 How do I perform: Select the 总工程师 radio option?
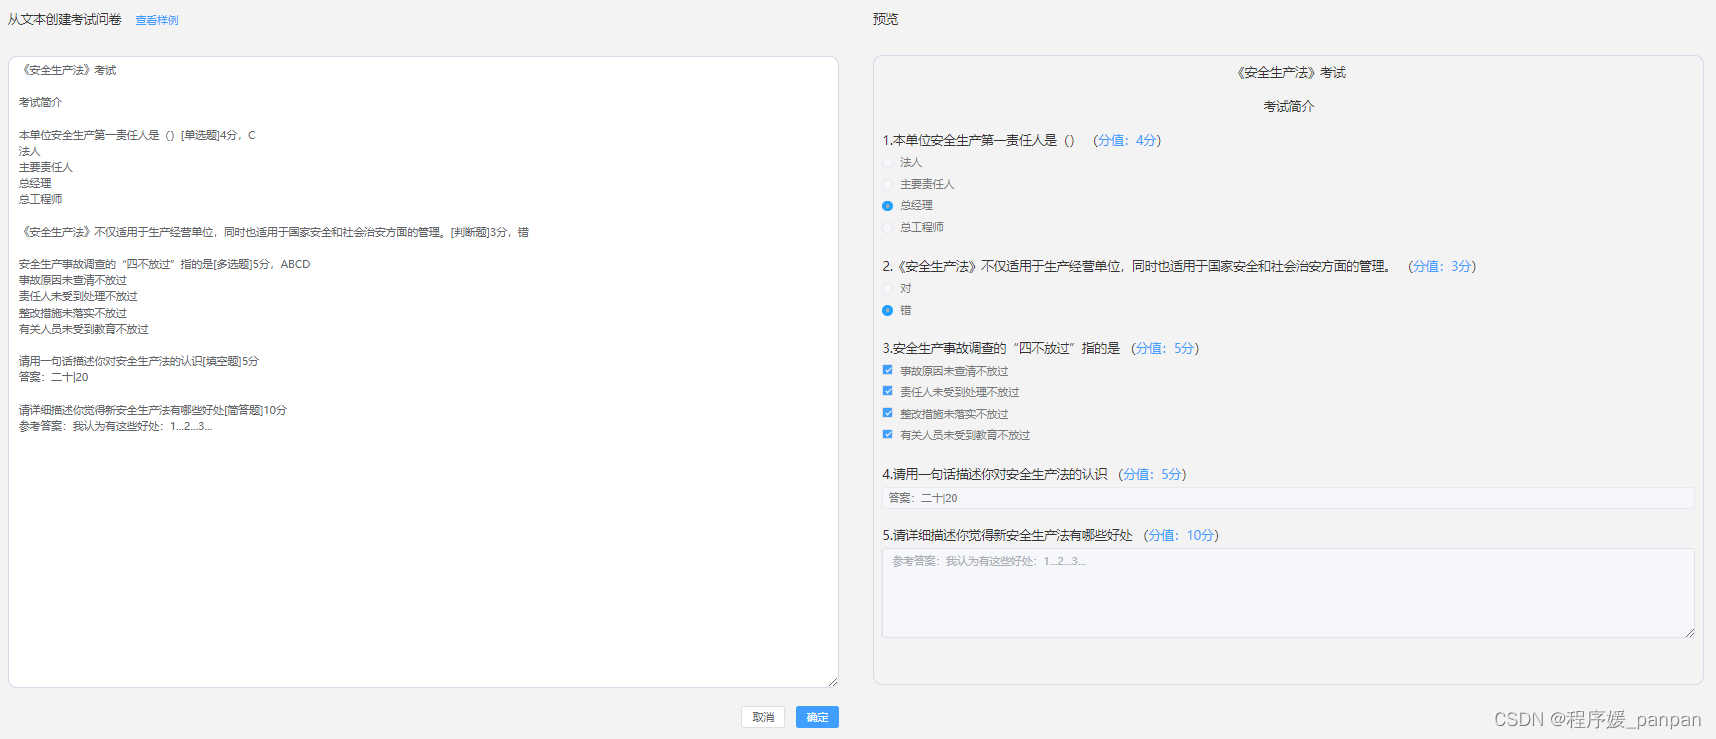pos(887,228)
